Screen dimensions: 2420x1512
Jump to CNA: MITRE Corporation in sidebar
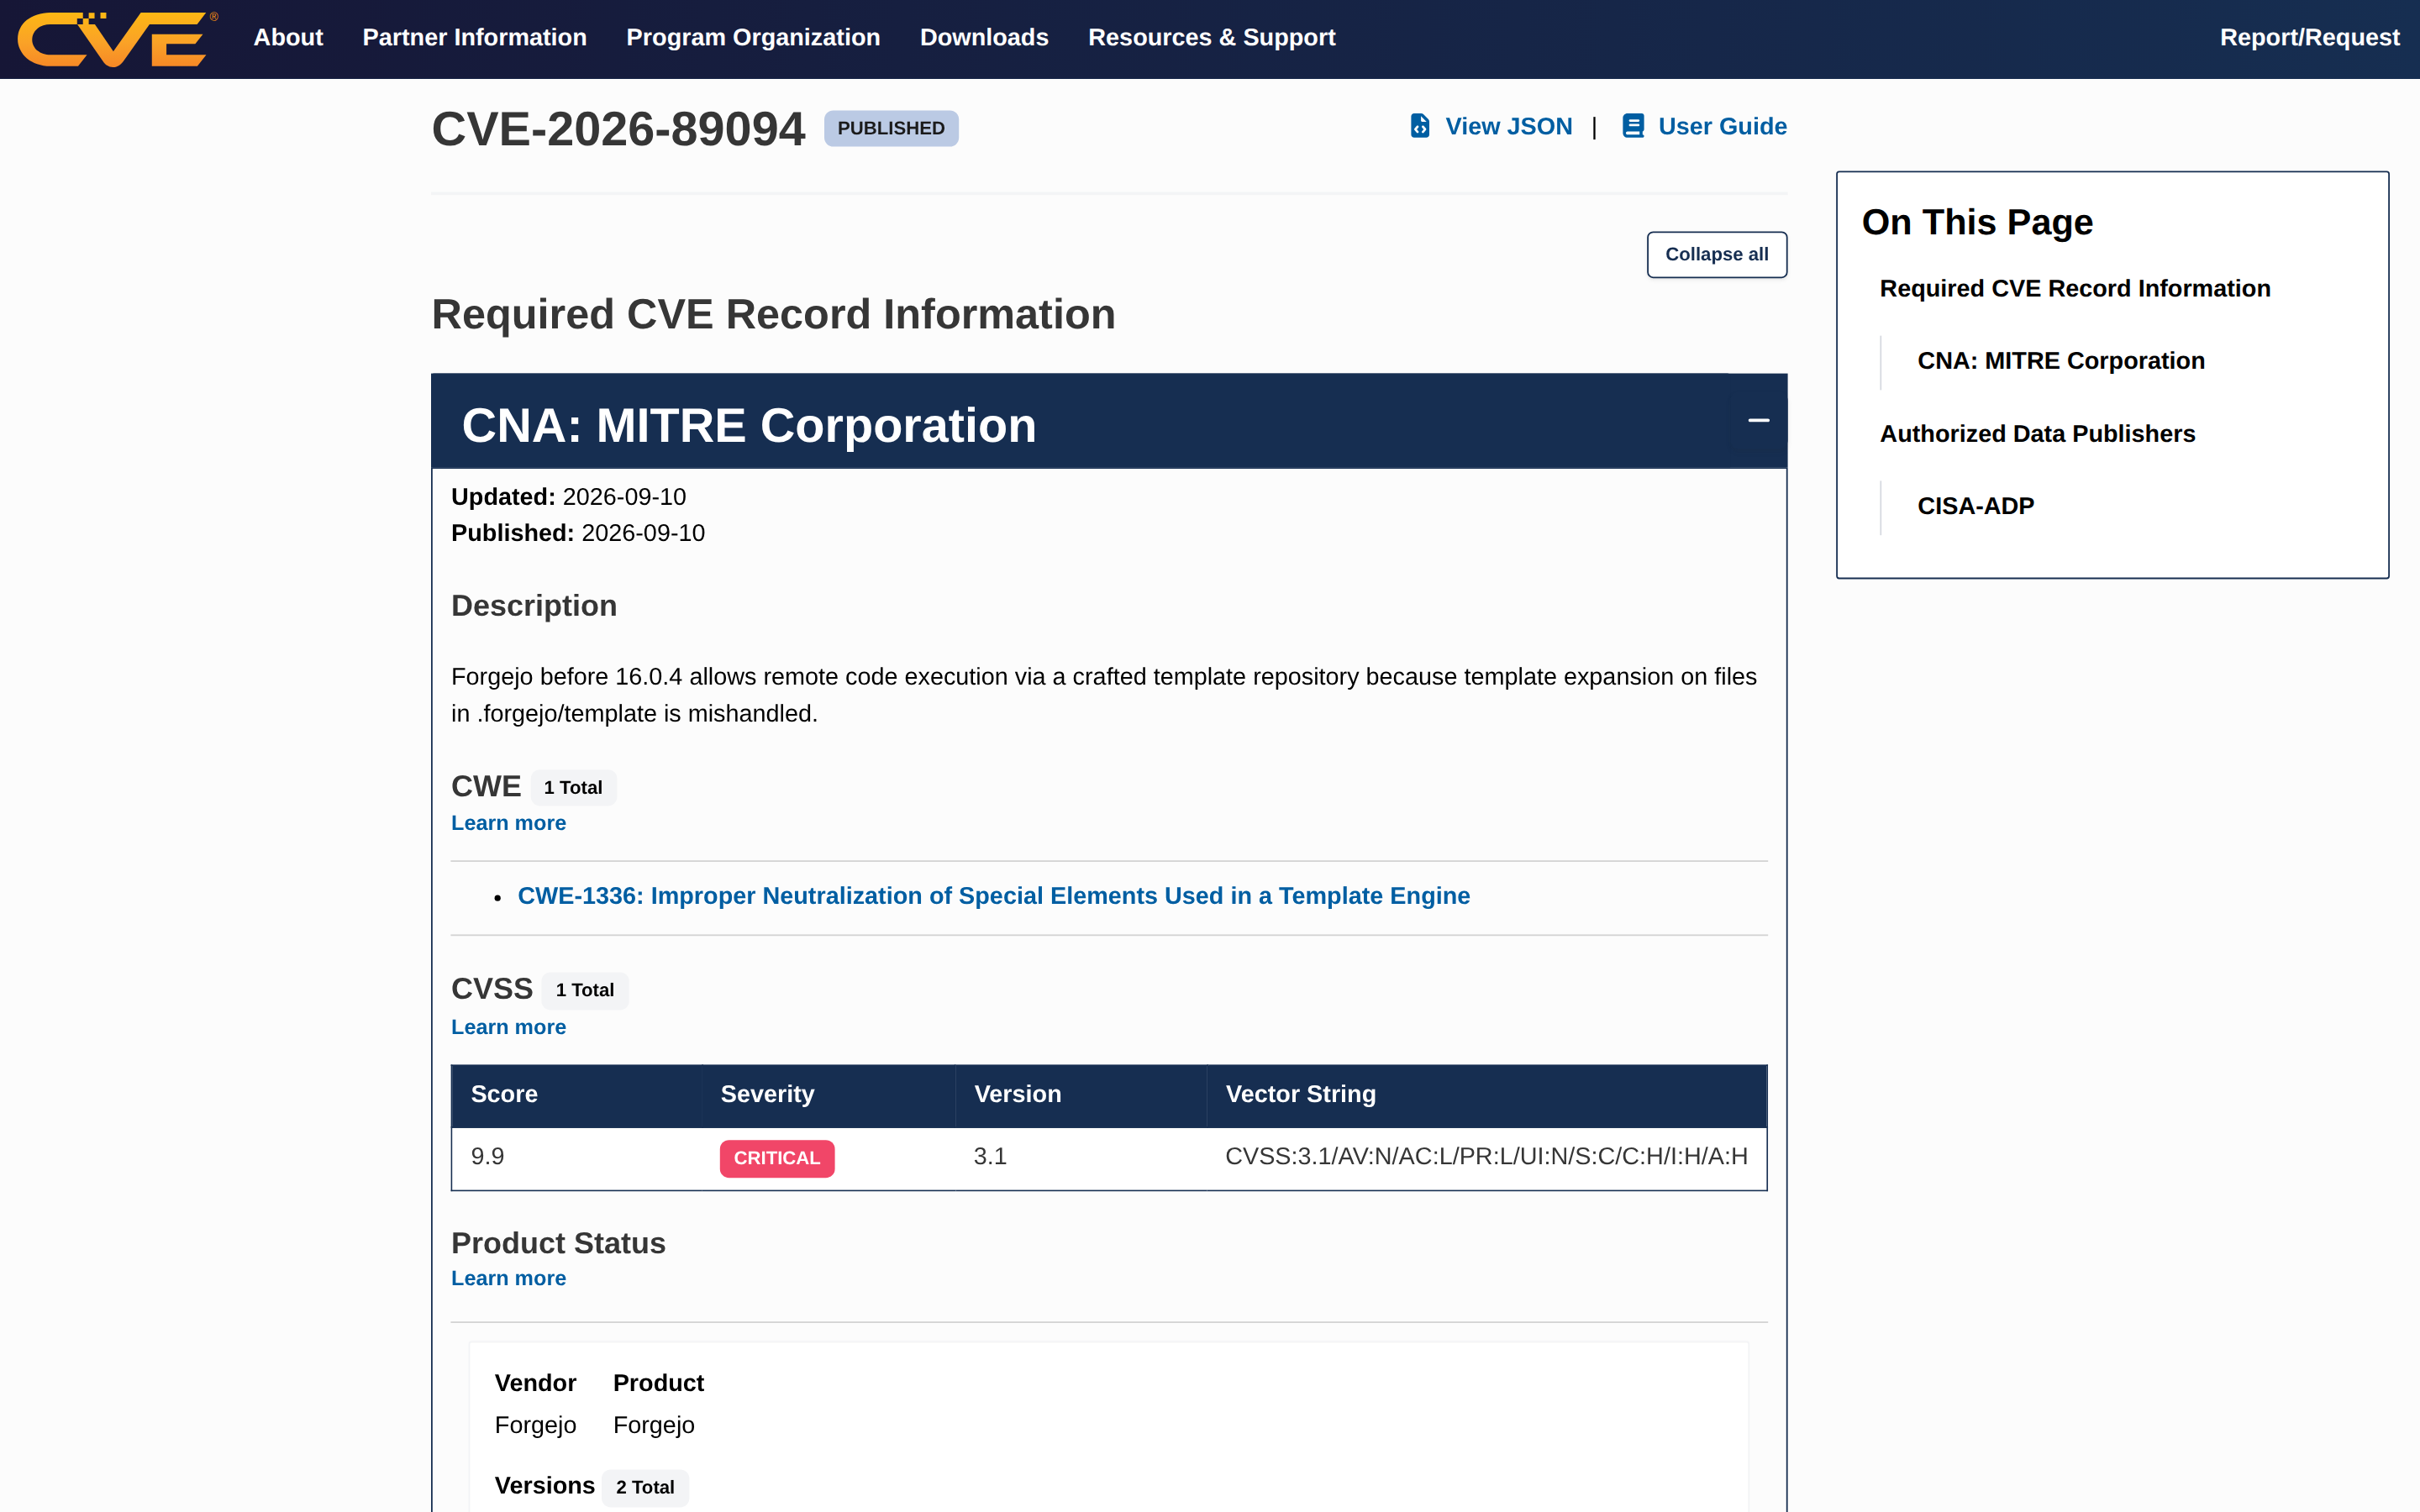click(2060, 361)
